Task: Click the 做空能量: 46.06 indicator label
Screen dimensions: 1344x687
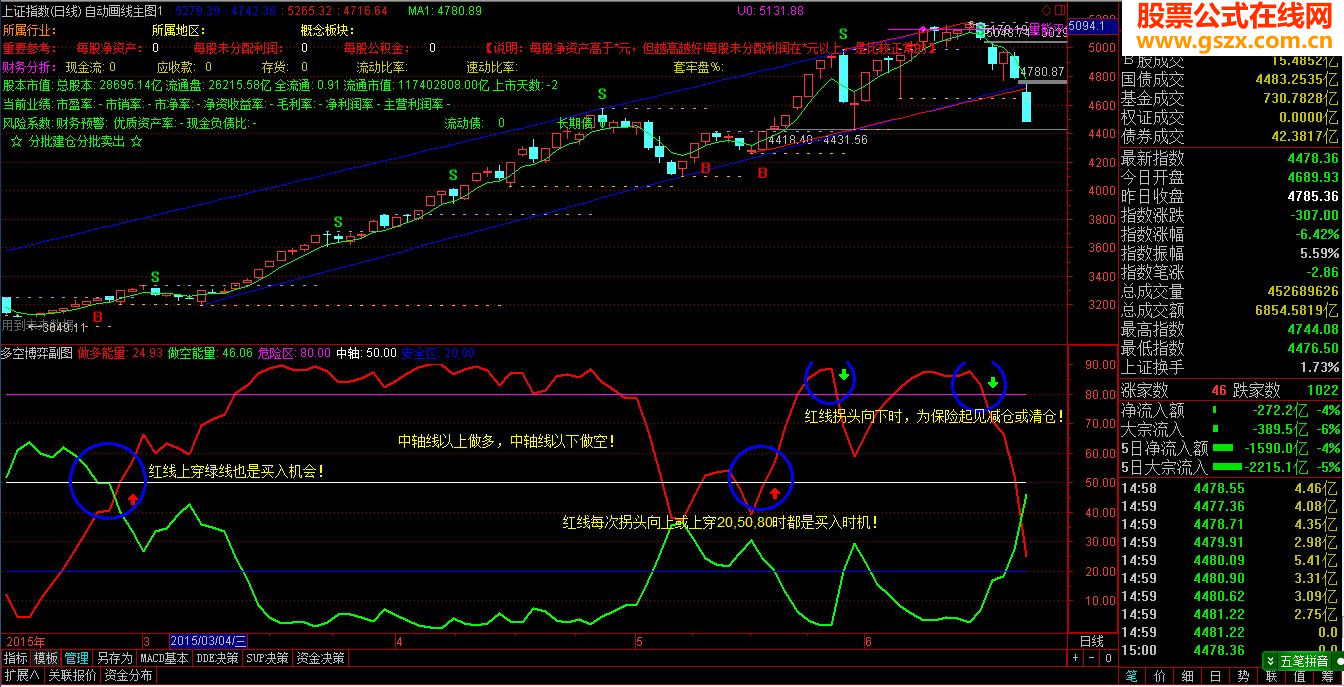Action: tap(210, 353)
